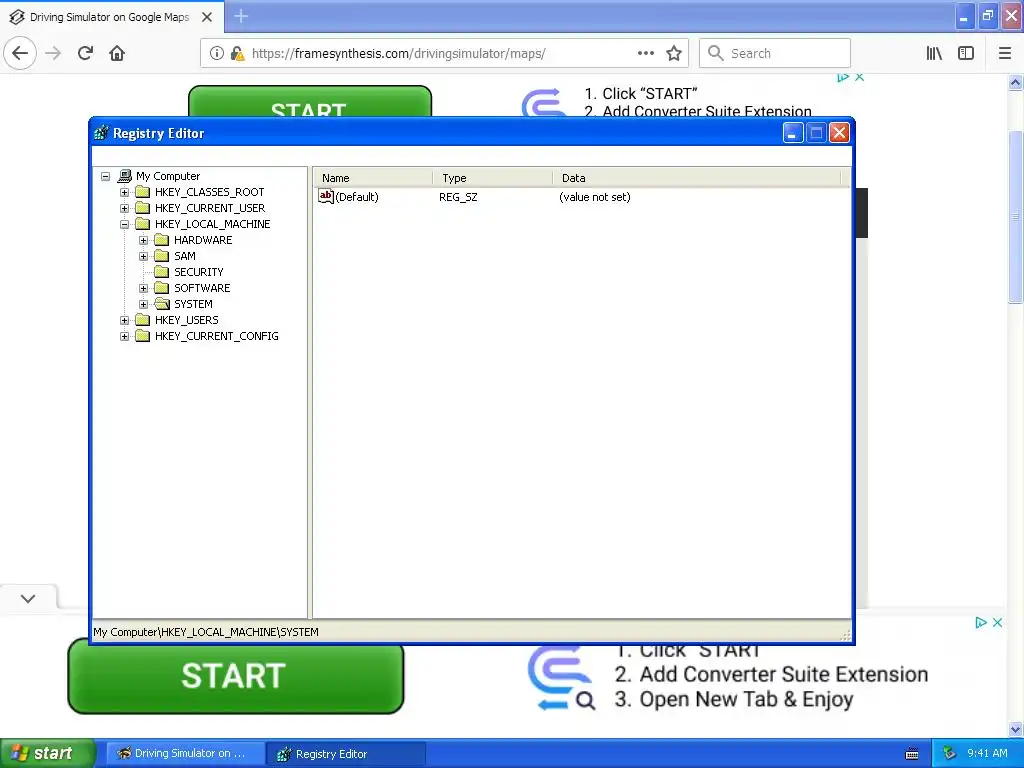Viewport: 1024px width, 768px height.
Task: Click the down chevron tab on page left
Action: click(x=28, y=598)
